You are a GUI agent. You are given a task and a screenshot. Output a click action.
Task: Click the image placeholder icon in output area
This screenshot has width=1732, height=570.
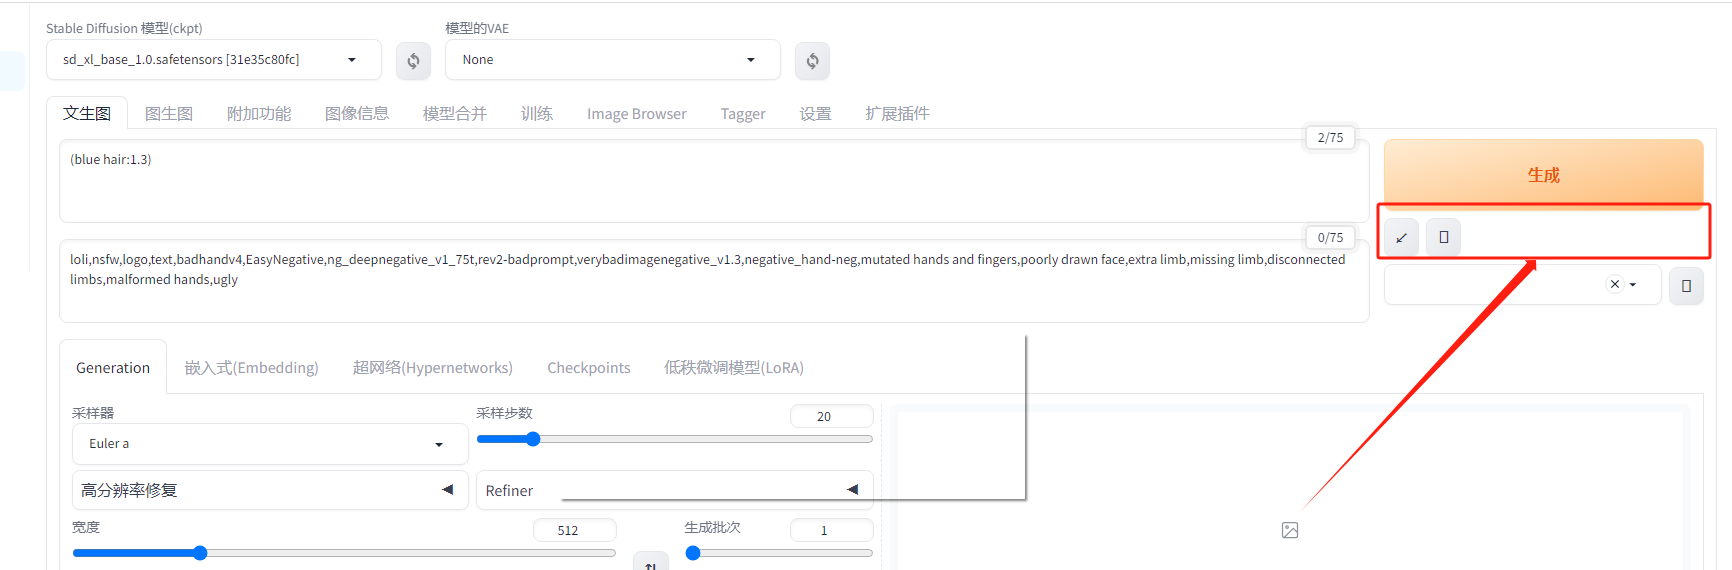pos(1290,530)
